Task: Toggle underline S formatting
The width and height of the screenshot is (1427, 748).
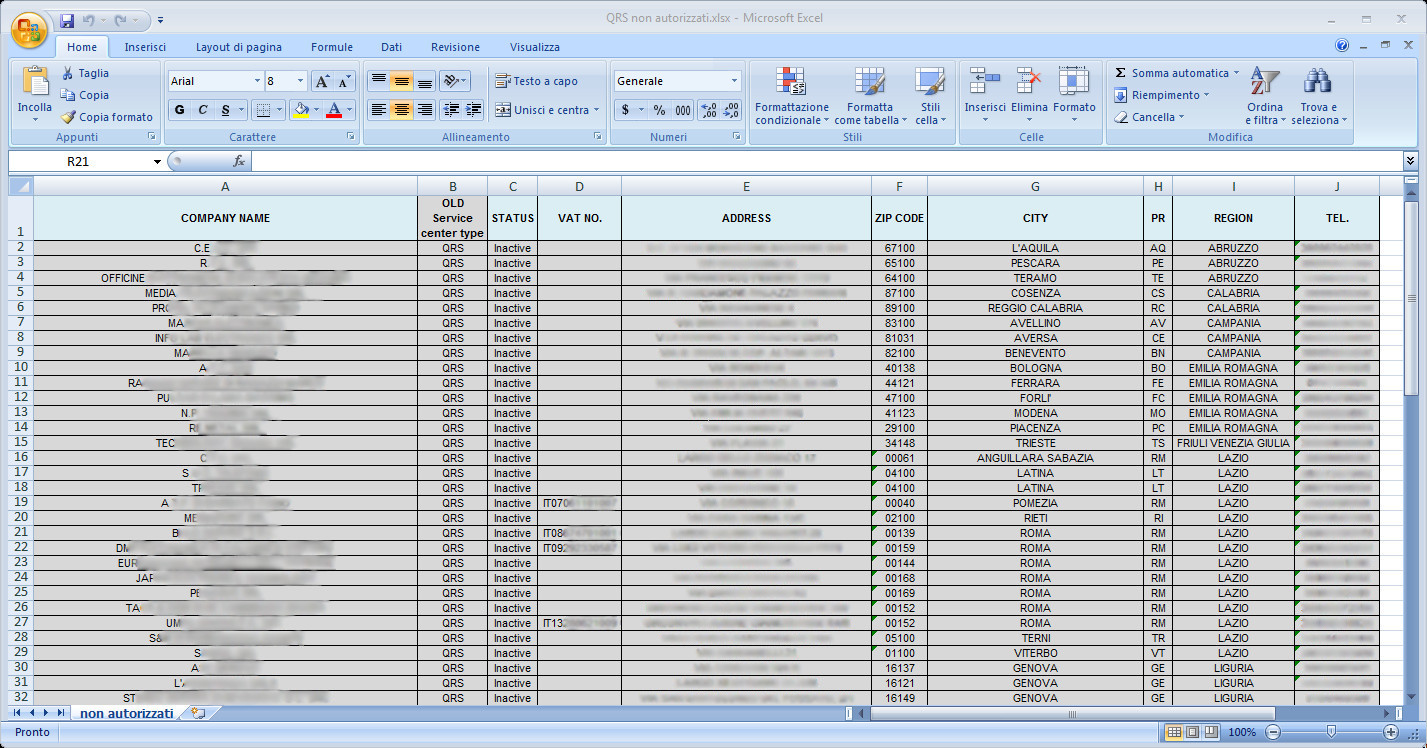Action: click(227, 110)
